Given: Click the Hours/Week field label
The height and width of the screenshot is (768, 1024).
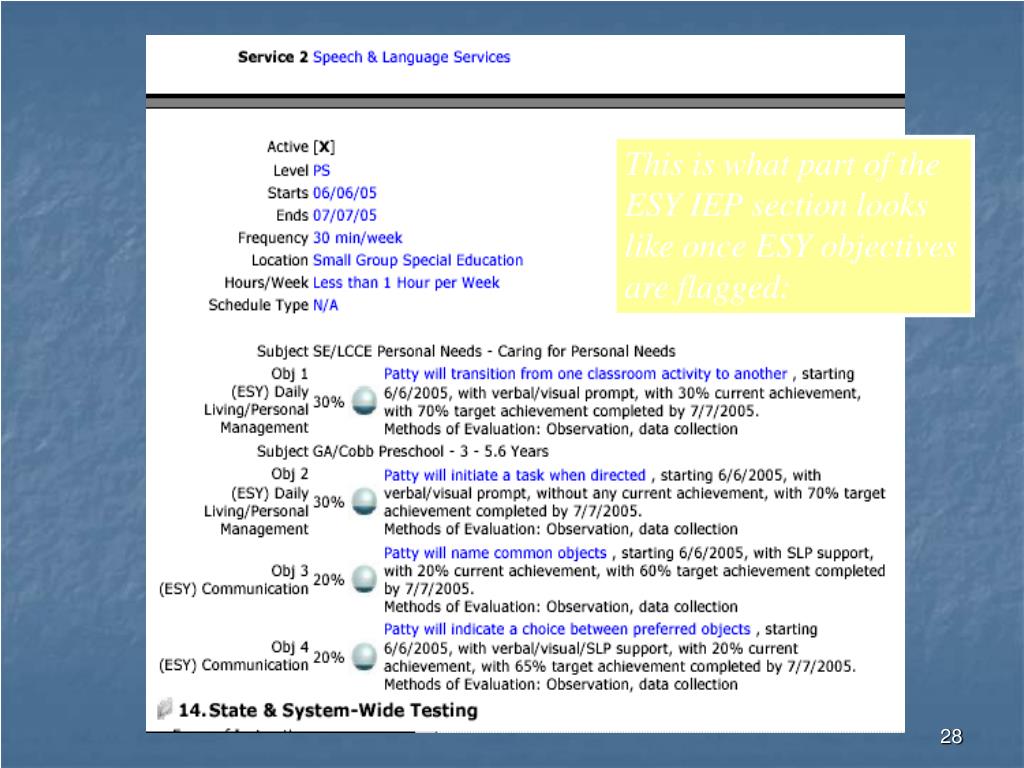Looking at the screenshot, I should coord(266,283).
